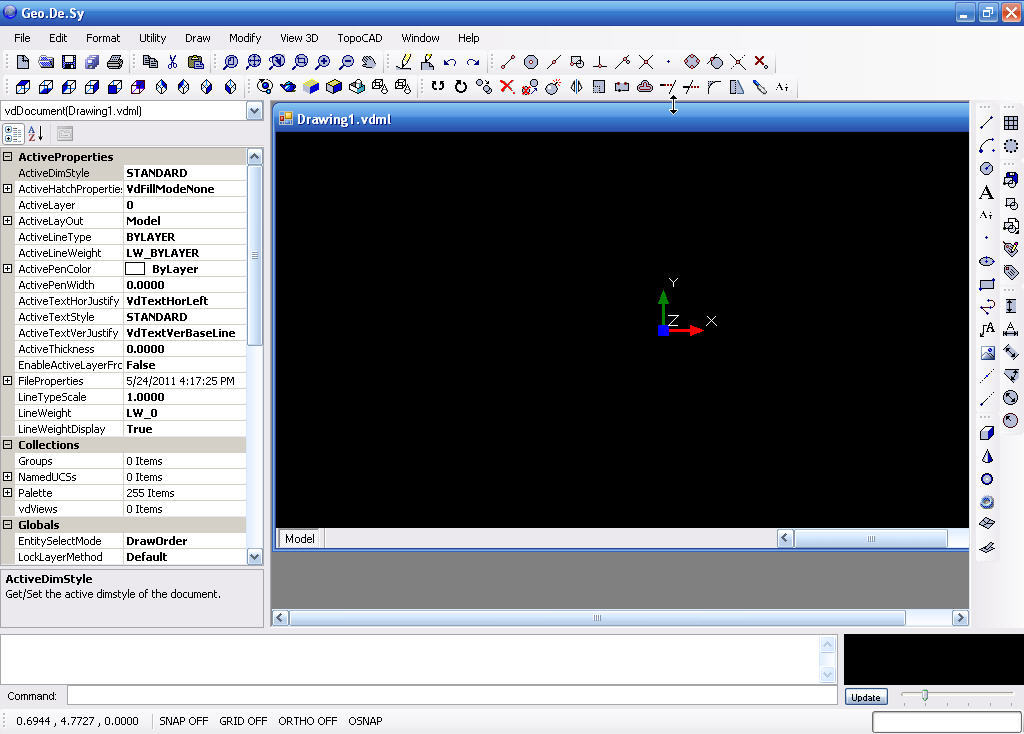
Task: Expand the Palette collection entry
Action: (7, 492)
